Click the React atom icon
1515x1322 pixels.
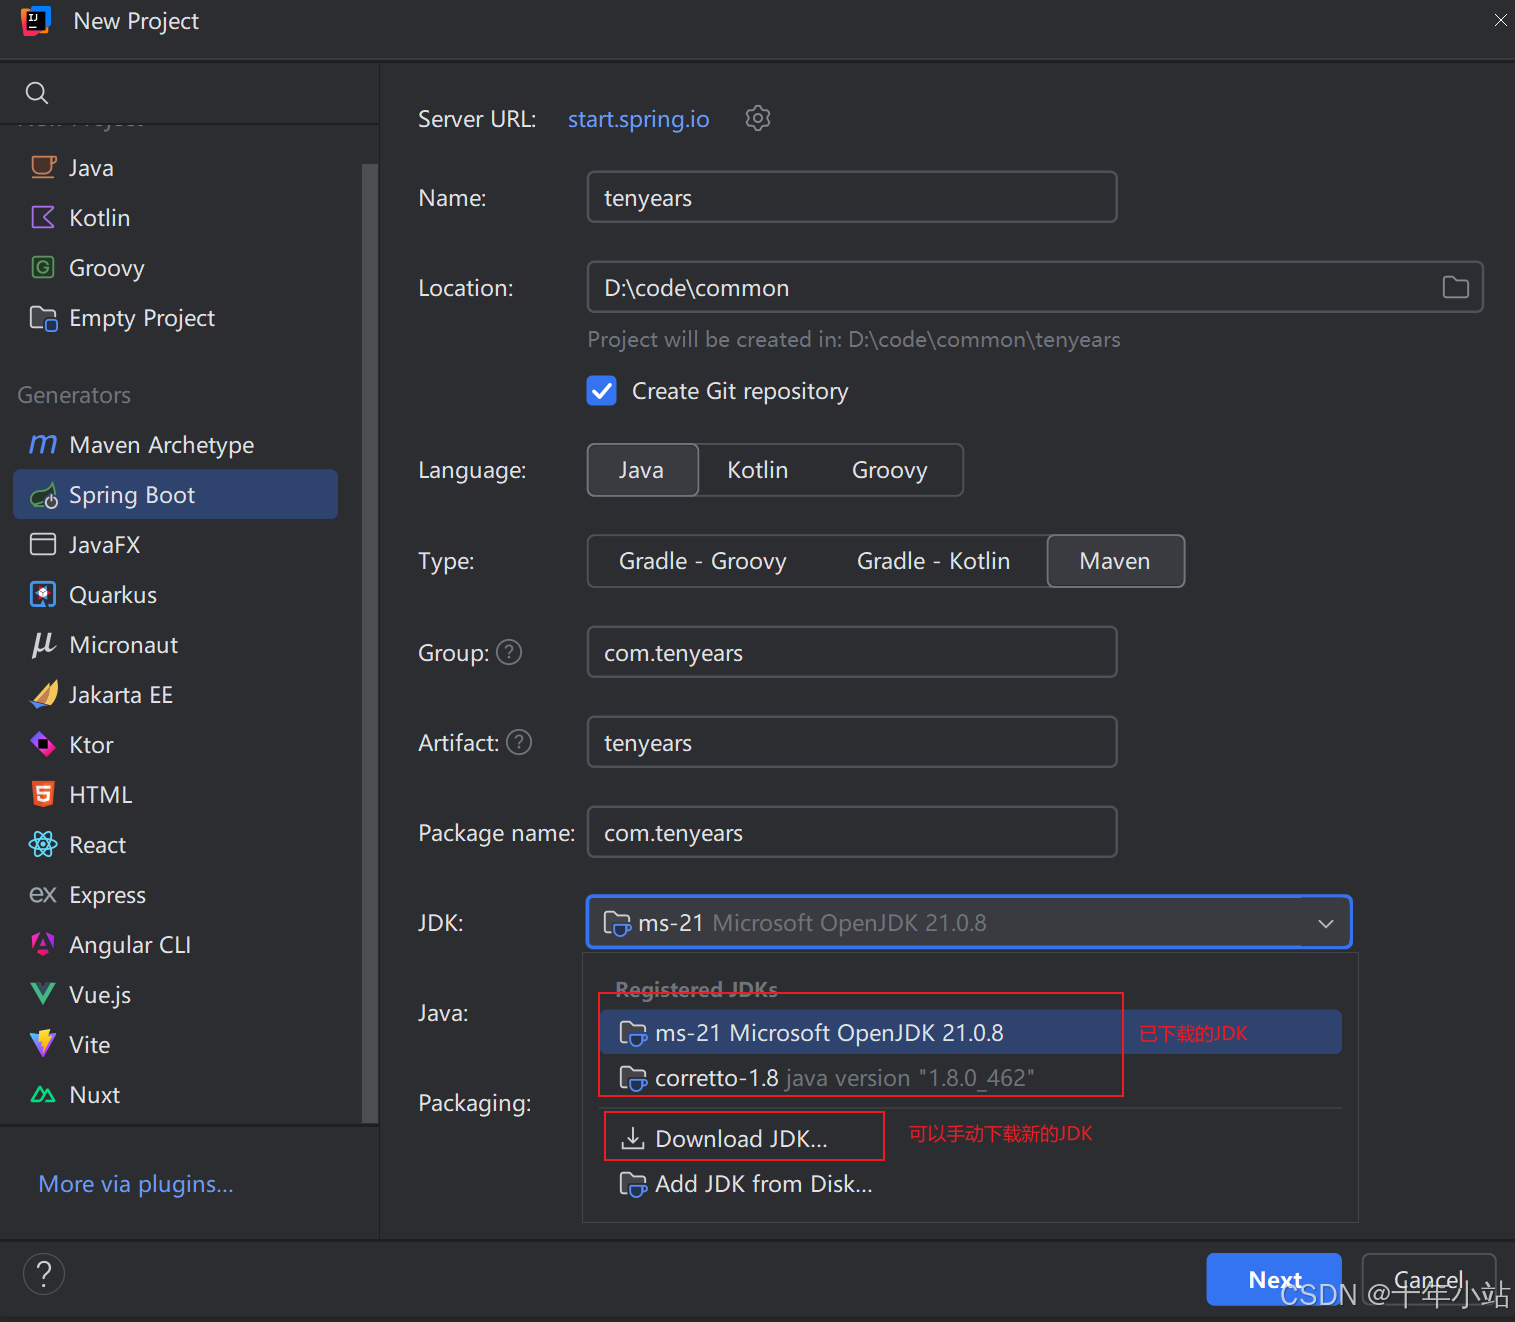tap(43, 844)
